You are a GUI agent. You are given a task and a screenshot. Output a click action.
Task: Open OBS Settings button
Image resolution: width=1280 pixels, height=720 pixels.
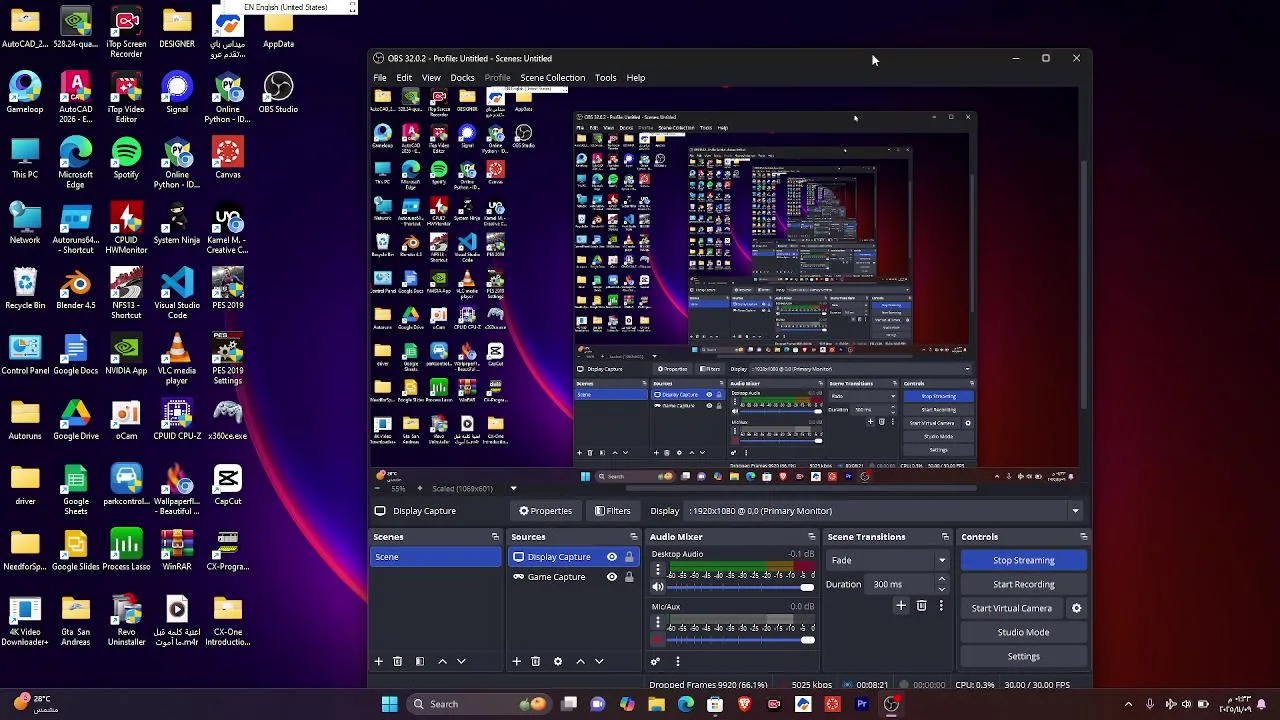coord(1023,656)
